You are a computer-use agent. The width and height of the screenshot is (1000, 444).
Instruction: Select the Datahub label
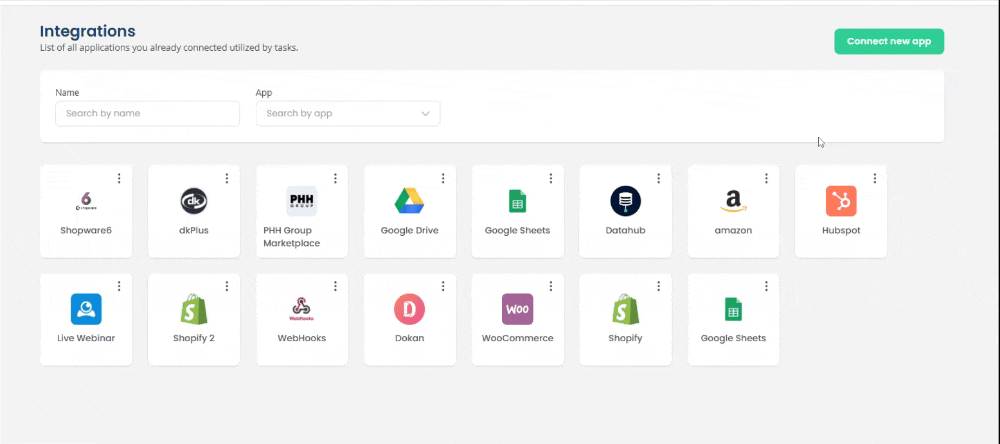point(626,230)
